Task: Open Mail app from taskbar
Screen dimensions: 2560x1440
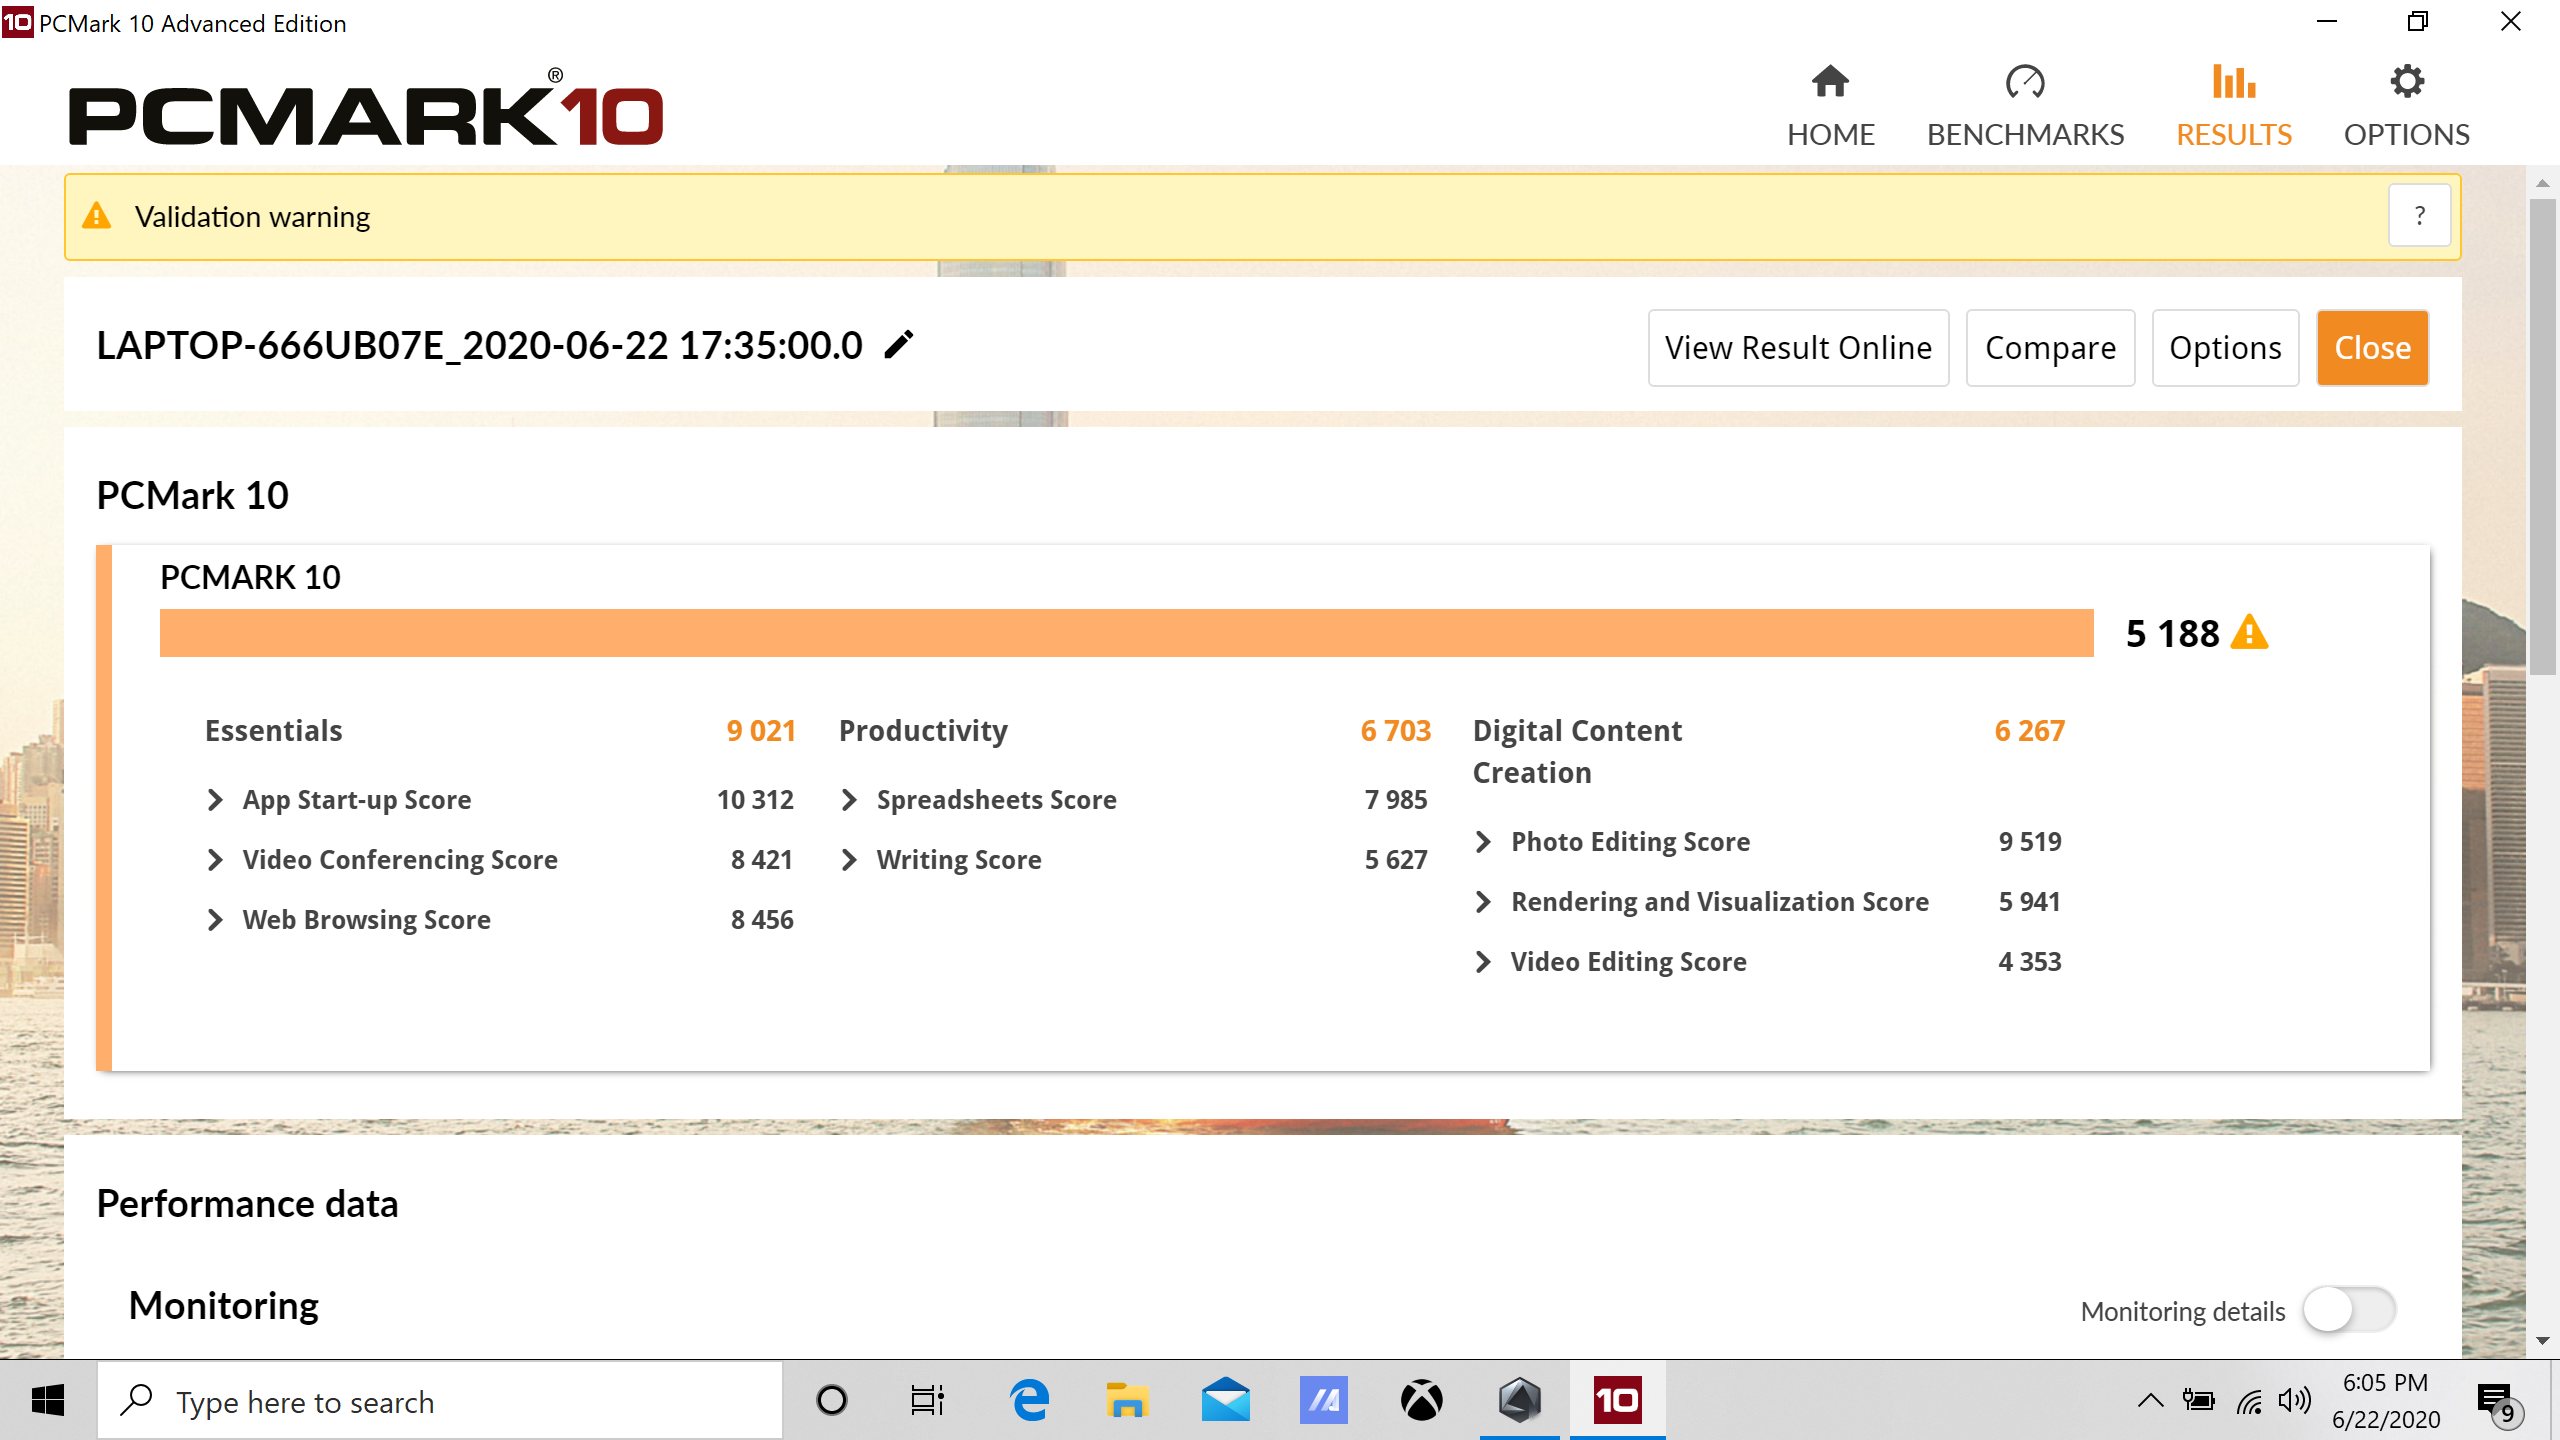Action: [x=1225, y=1400]
